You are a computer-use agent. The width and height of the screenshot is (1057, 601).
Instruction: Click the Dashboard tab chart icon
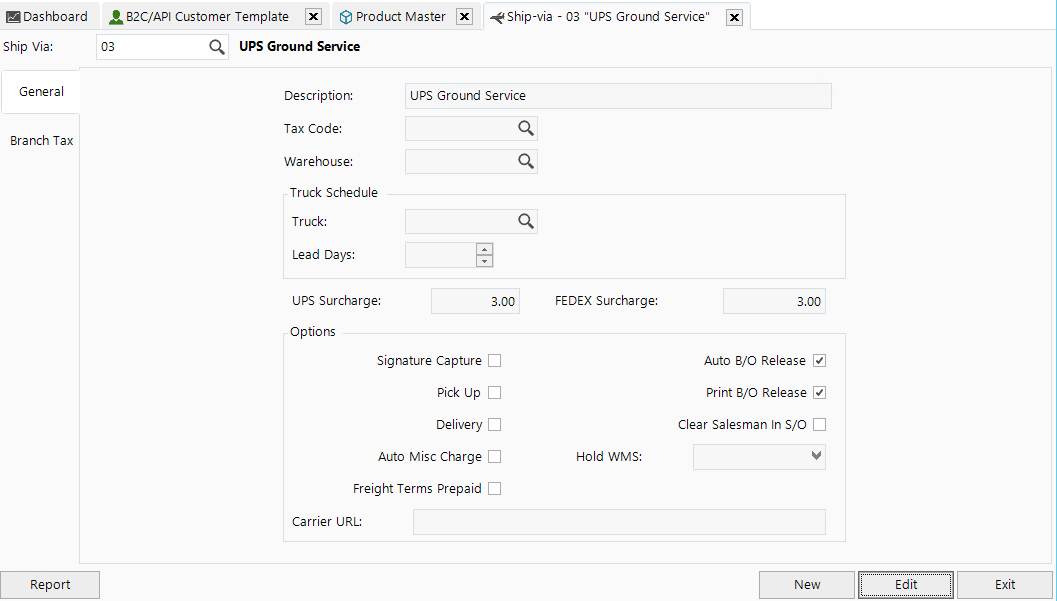[13, 16]
